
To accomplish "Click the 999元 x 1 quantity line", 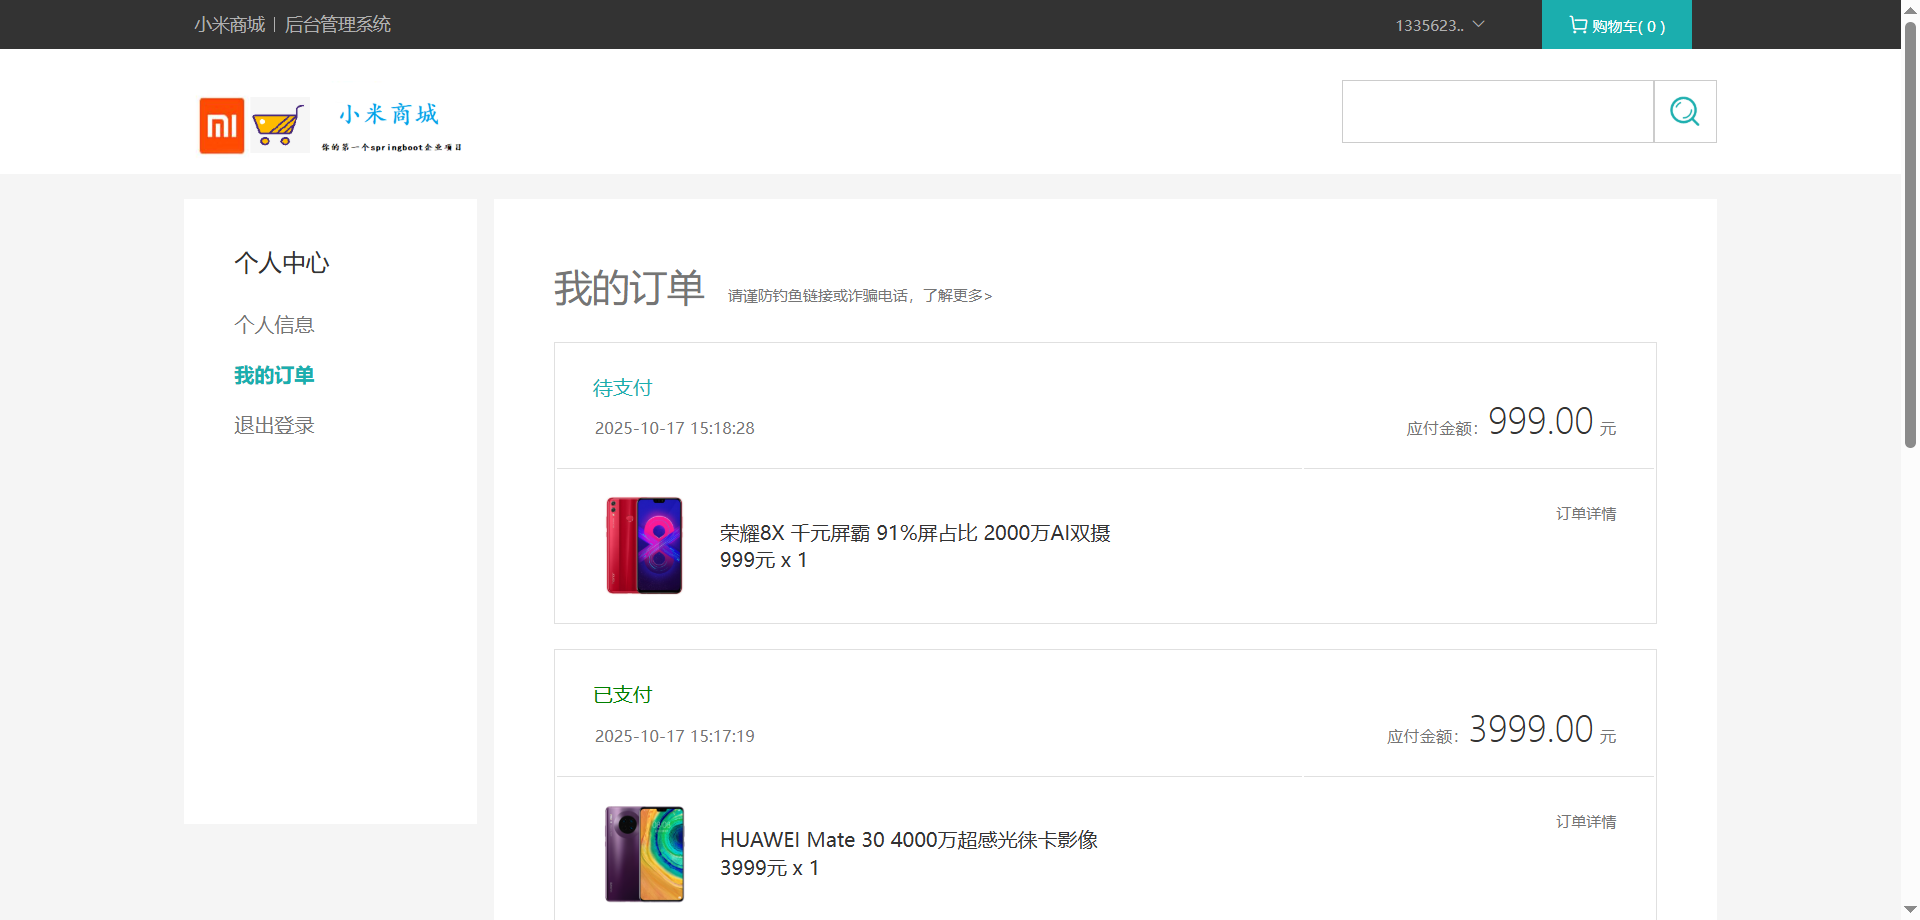I will pyautogui.click(x=764, y=560).
